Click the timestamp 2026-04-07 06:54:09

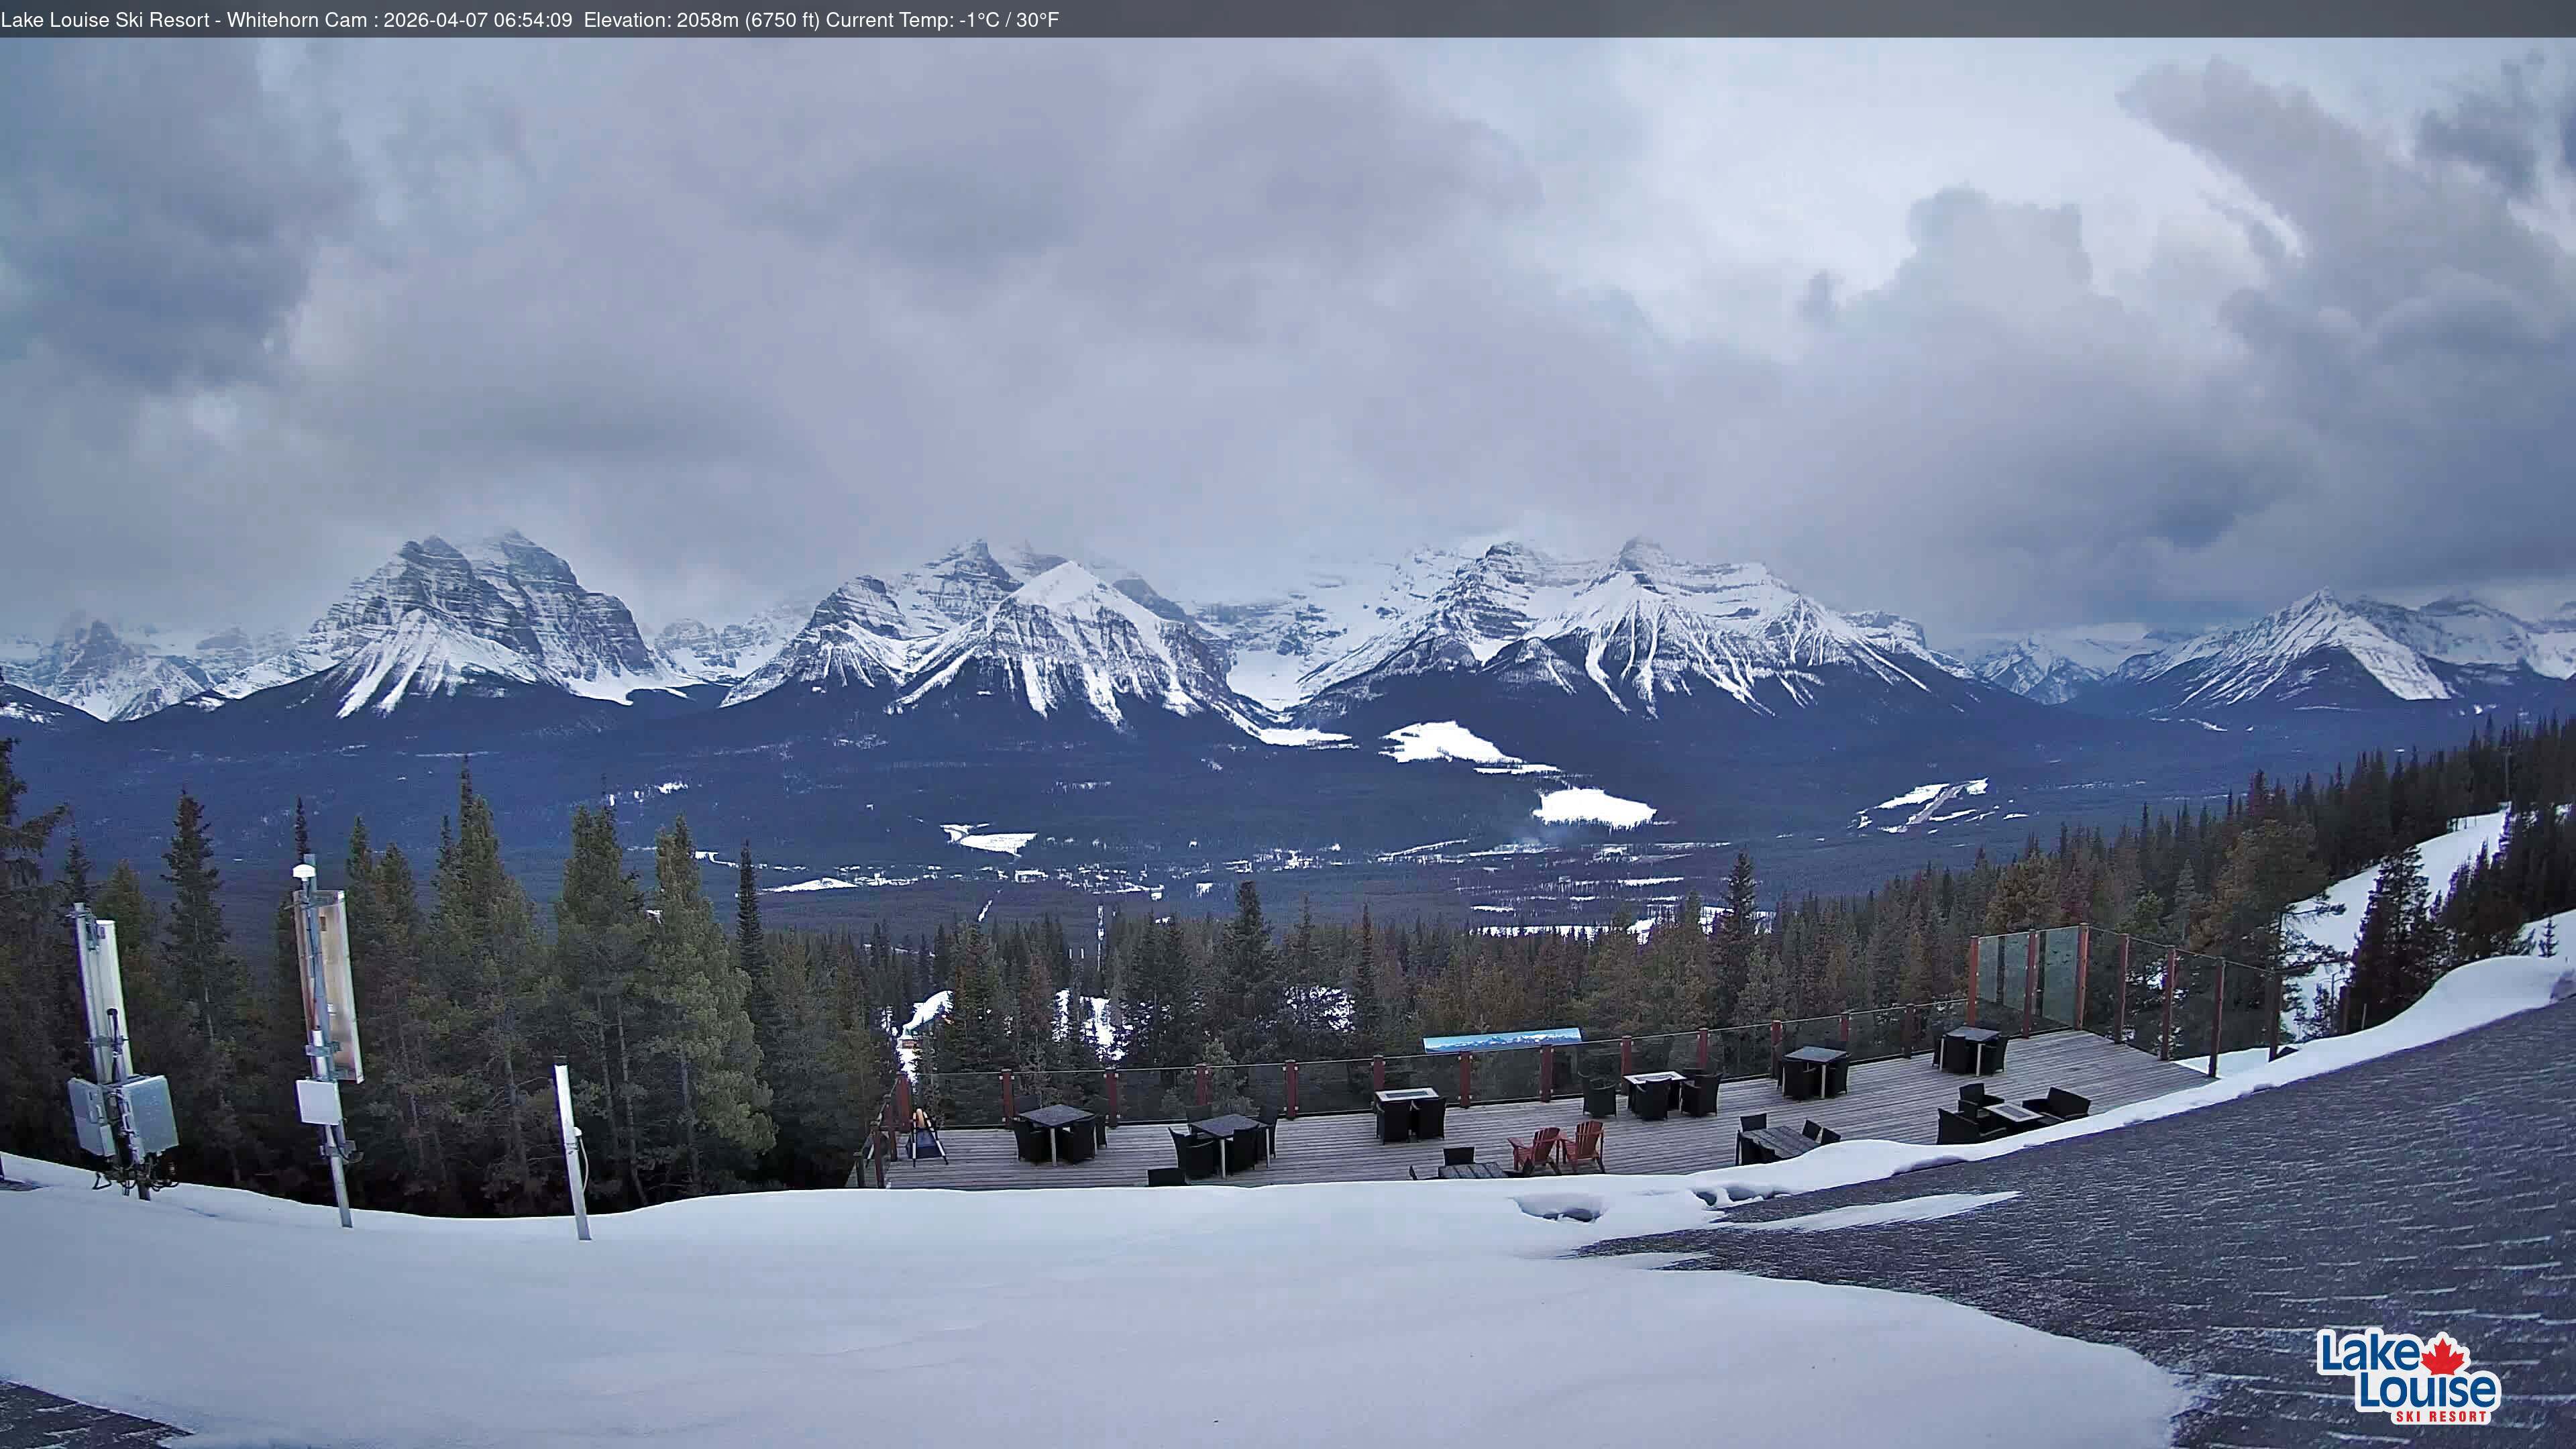[x=477, y=19]
